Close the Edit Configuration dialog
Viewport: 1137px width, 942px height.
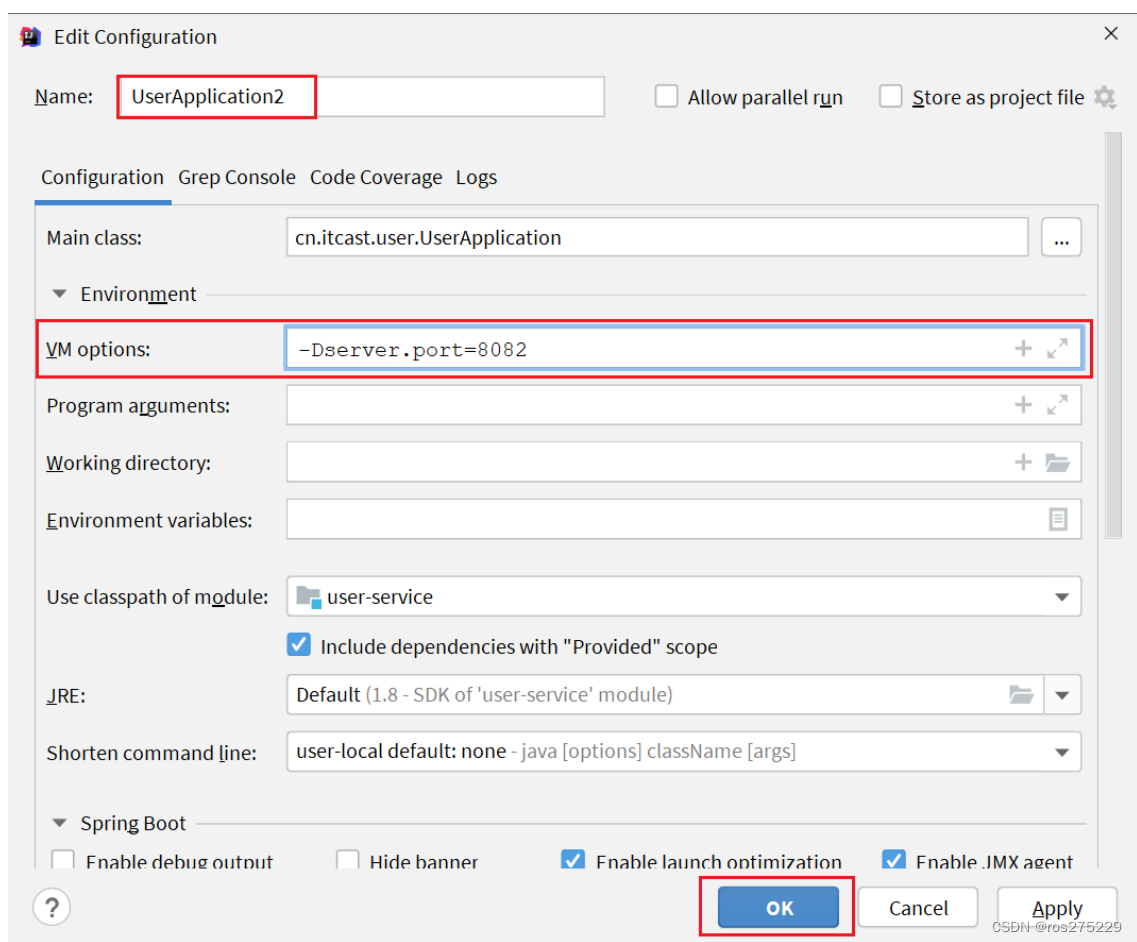[1110, 33]
